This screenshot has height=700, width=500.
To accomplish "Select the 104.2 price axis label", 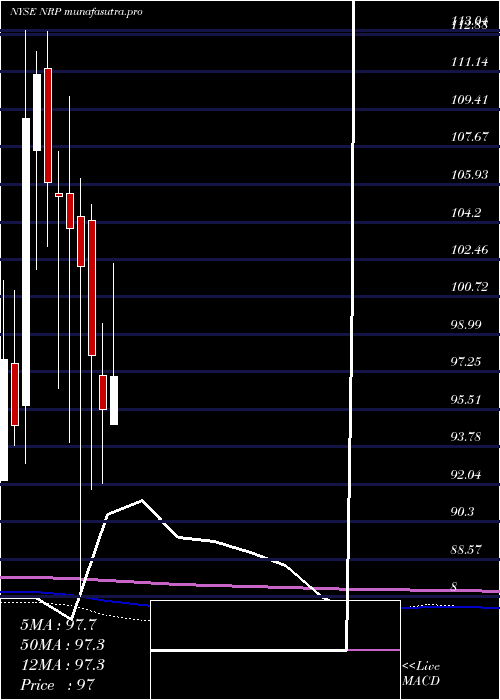I will (466, 212).
